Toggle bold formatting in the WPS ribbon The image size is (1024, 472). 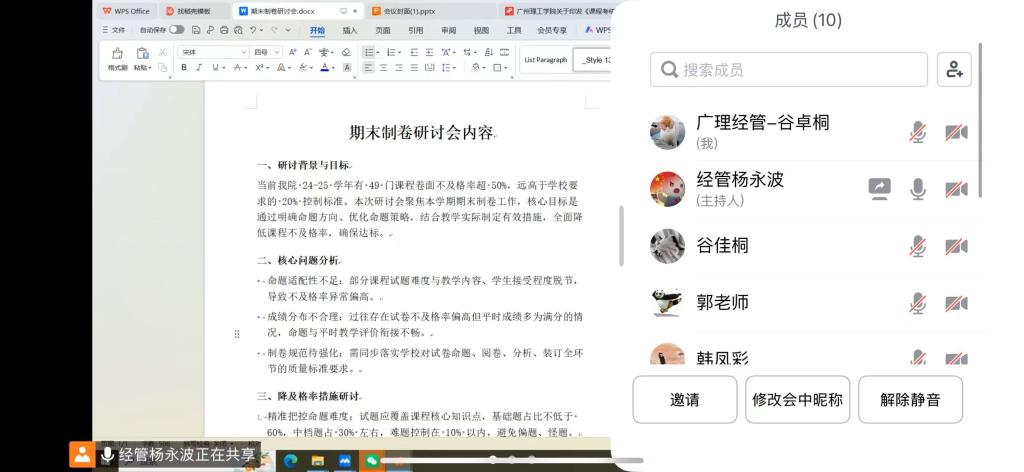click(x=184, y=68)
